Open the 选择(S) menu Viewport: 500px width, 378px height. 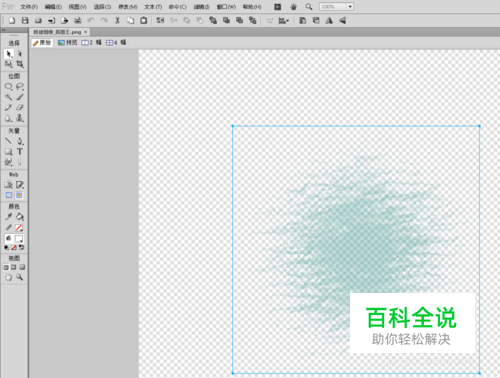102,7
